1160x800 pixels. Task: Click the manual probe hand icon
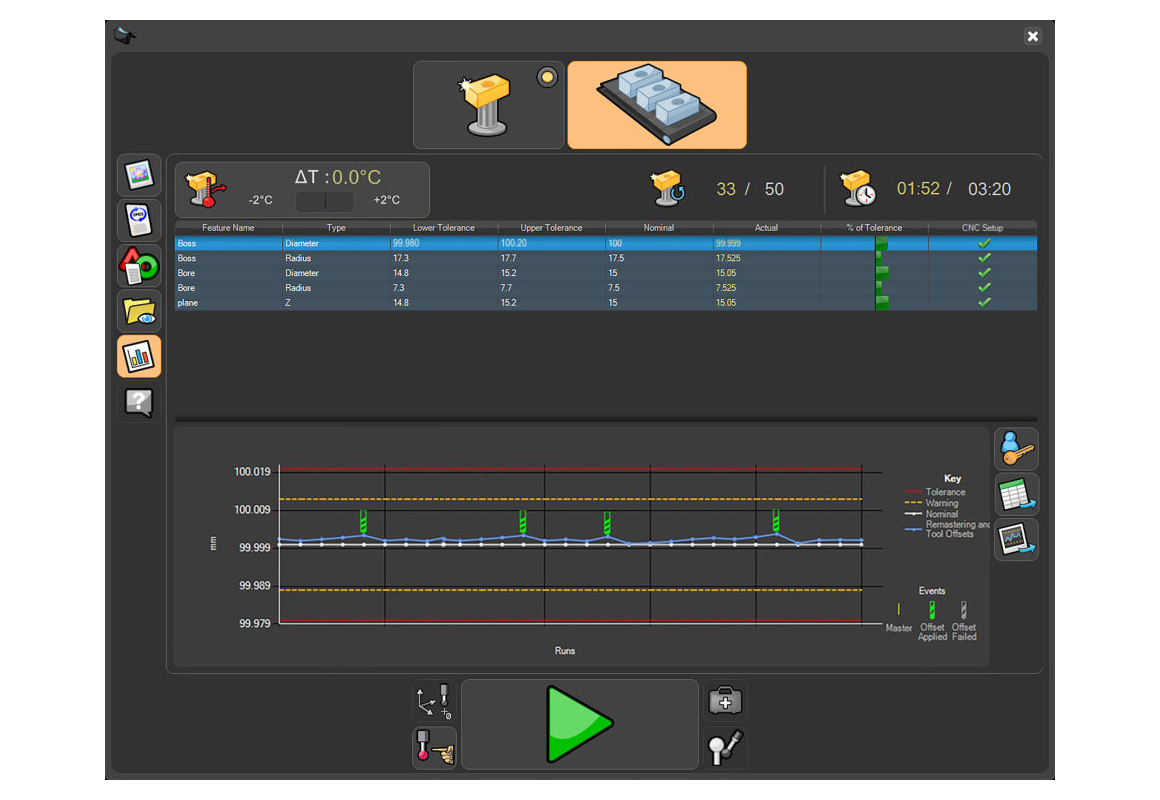point(434,747)
